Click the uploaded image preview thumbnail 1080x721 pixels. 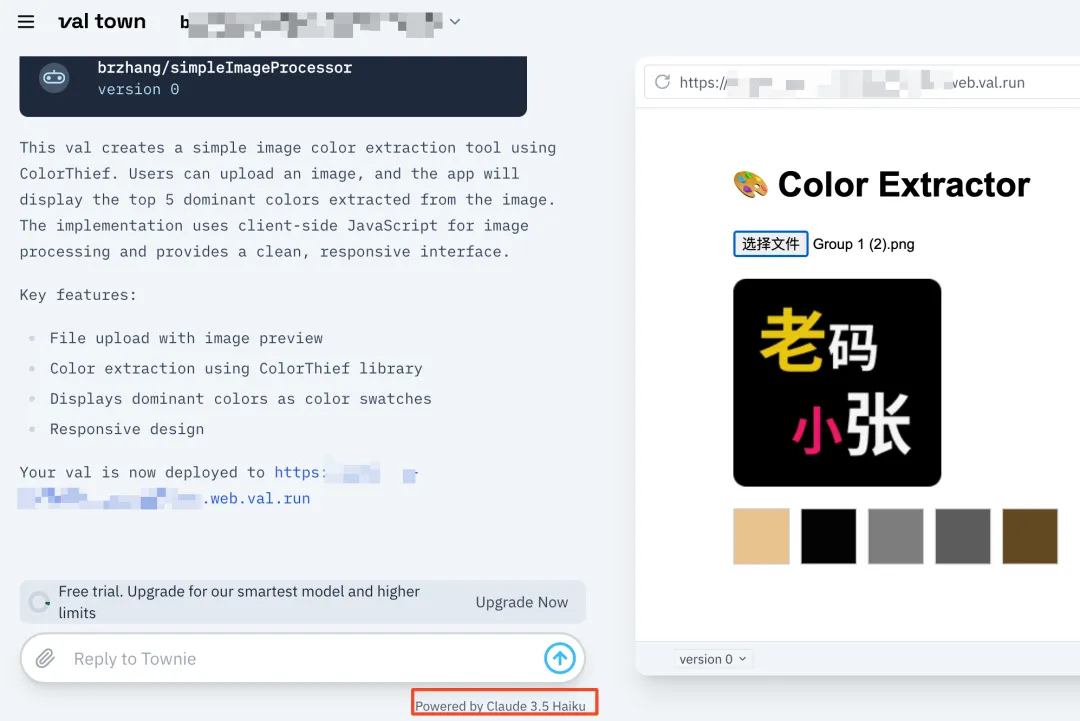tap(837, 382)
